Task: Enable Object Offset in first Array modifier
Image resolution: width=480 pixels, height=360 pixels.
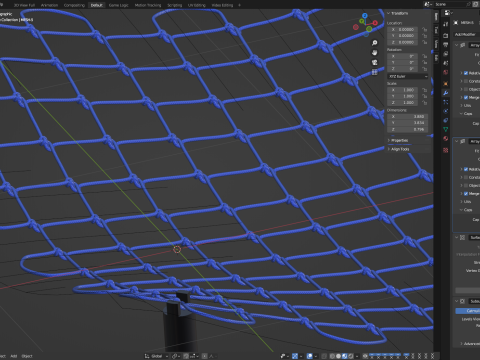Action: coord(466,89)
